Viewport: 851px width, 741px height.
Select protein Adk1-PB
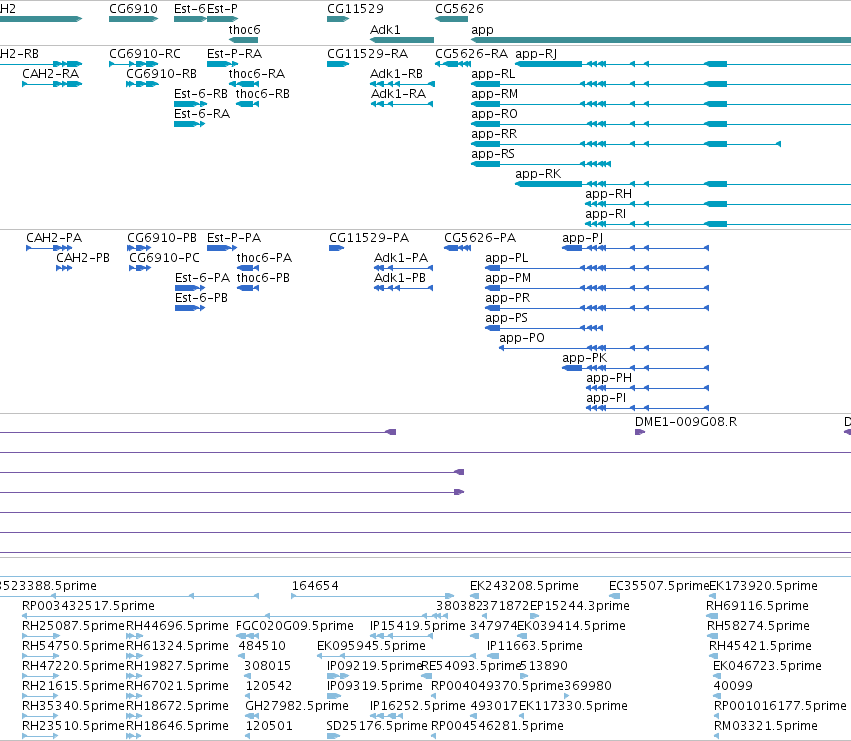pos(400,278)
